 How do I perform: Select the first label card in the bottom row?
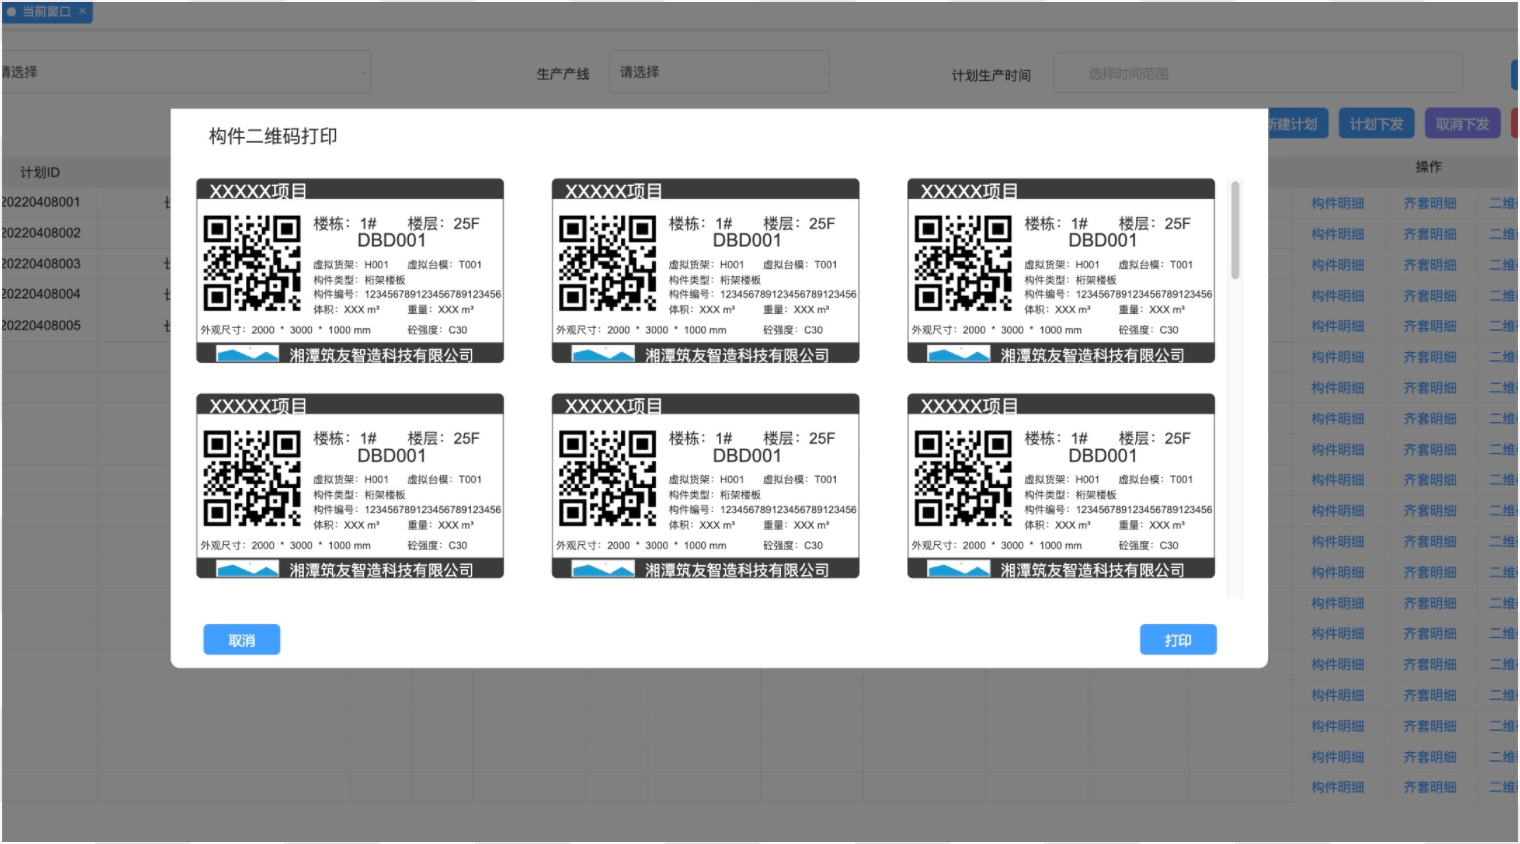pyautogui.click(x=350, y=486)
